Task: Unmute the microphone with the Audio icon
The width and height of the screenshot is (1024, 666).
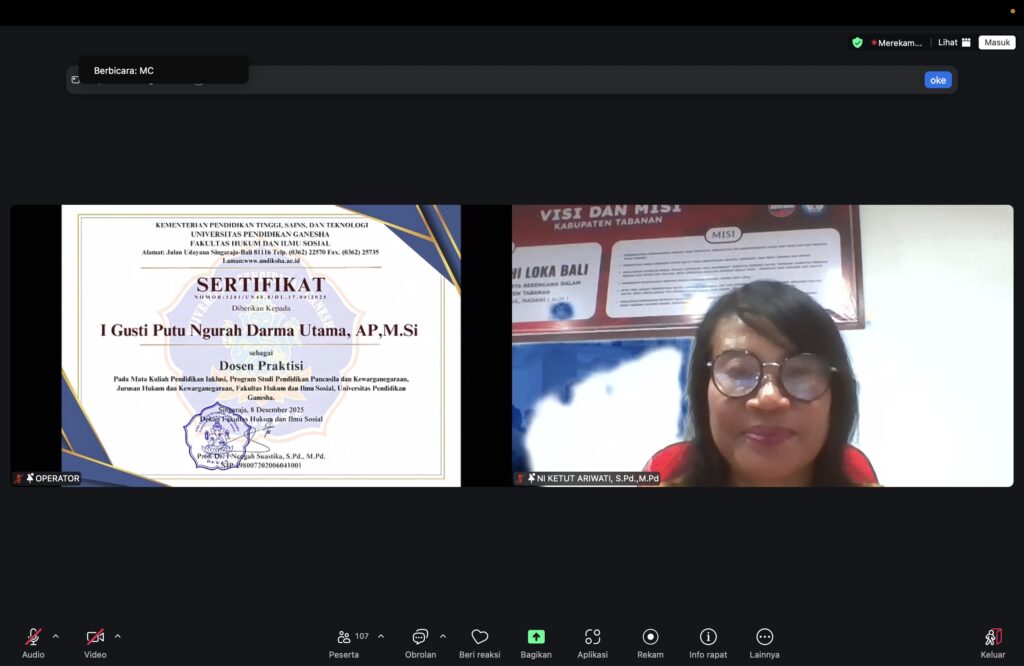Action: pos(33,637)
